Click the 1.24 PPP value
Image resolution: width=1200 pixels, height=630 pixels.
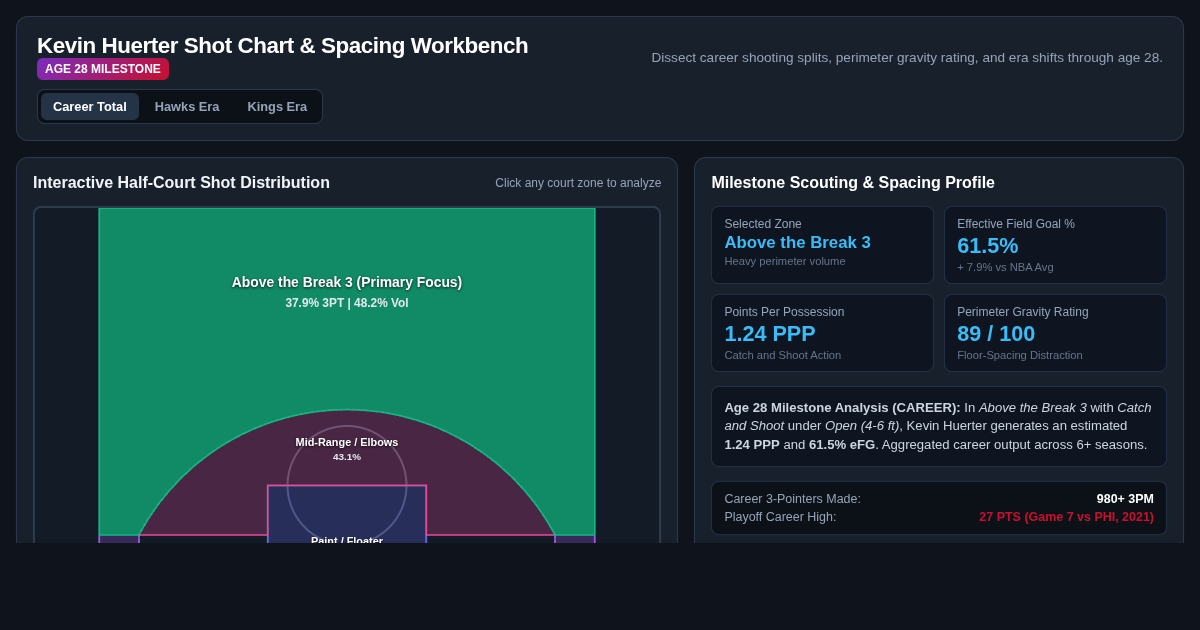[x=770, y=334]
